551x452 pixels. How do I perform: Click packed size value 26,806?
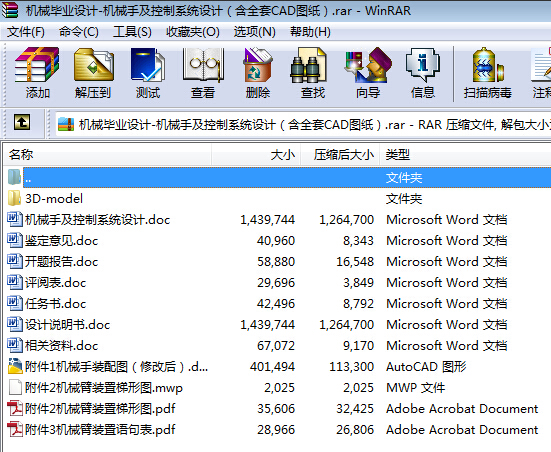pos(355,430)
